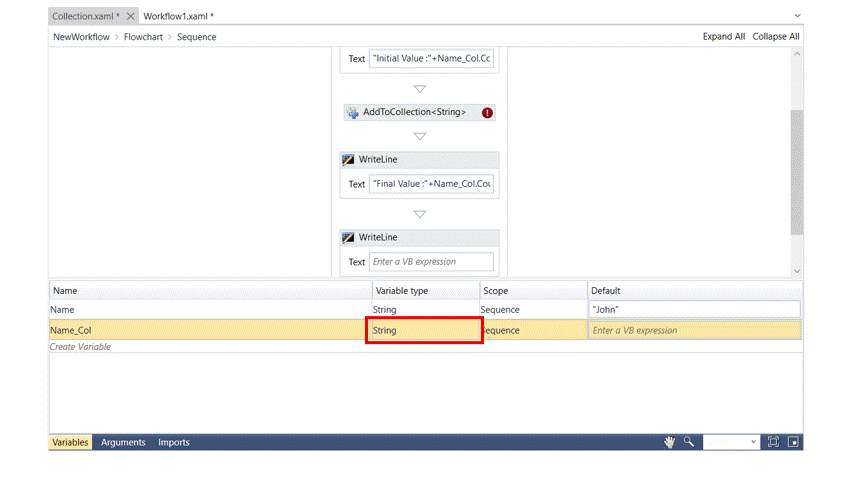Click the empty WriteLine Text expression field
This screenshot has height=480, width=853.
click(x=431, y=262)
